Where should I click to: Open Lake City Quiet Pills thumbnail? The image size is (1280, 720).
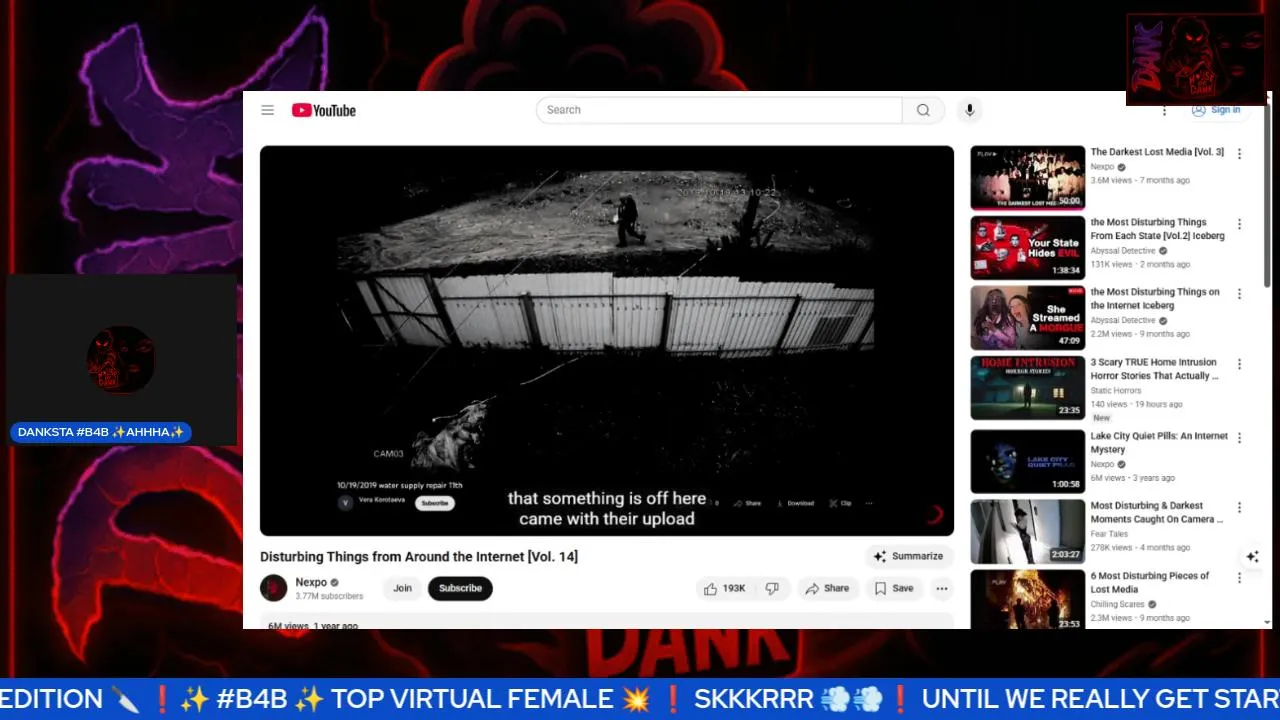(1027, 462)
